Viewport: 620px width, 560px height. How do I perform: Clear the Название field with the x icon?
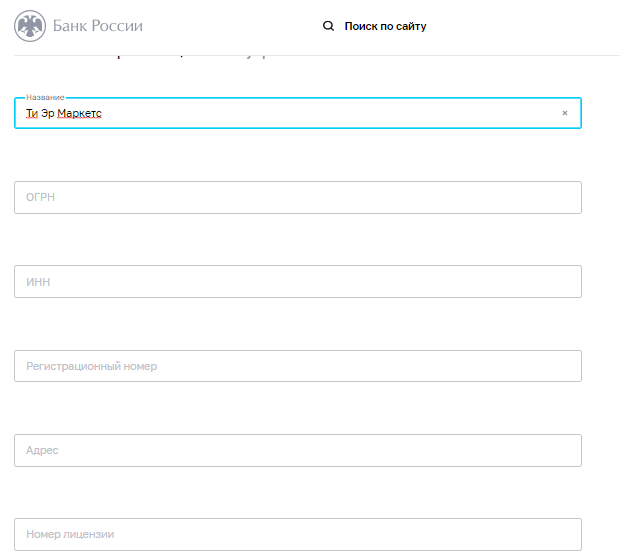coord(565,113)
